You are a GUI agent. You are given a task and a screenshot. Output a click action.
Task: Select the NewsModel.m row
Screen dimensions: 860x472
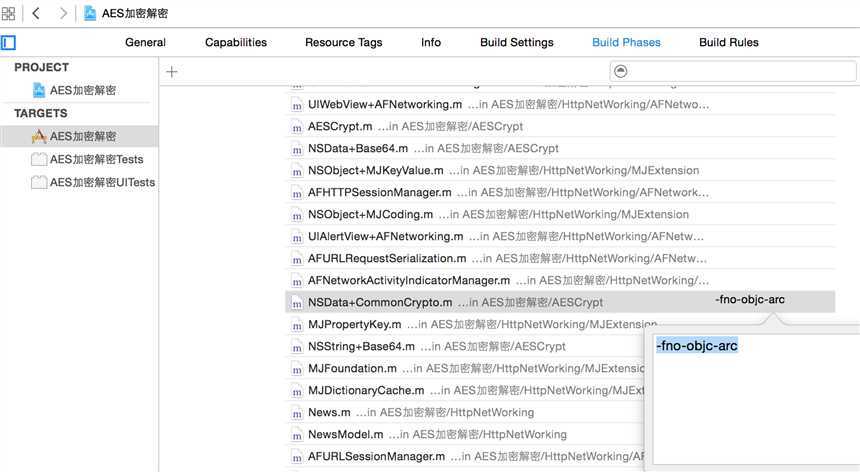point(465,434)
